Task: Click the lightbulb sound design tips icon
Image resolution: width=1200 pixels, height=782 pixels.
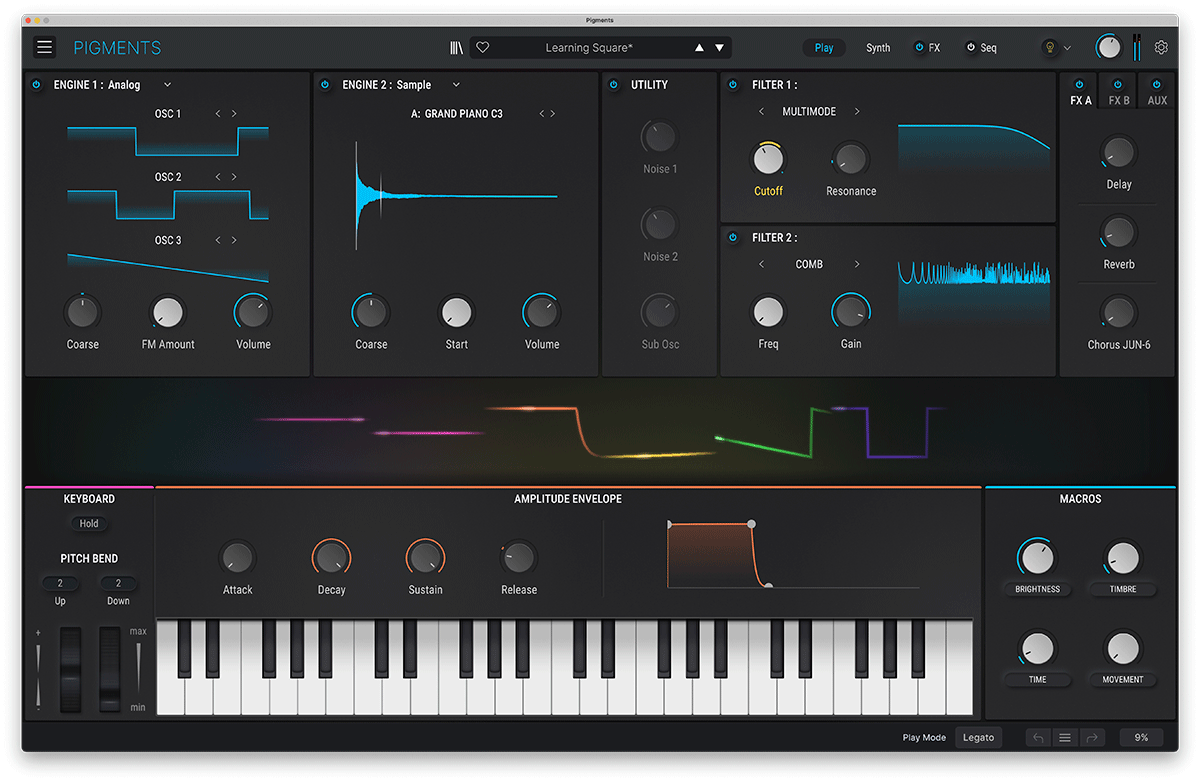Action: (x=1049, y=47)
